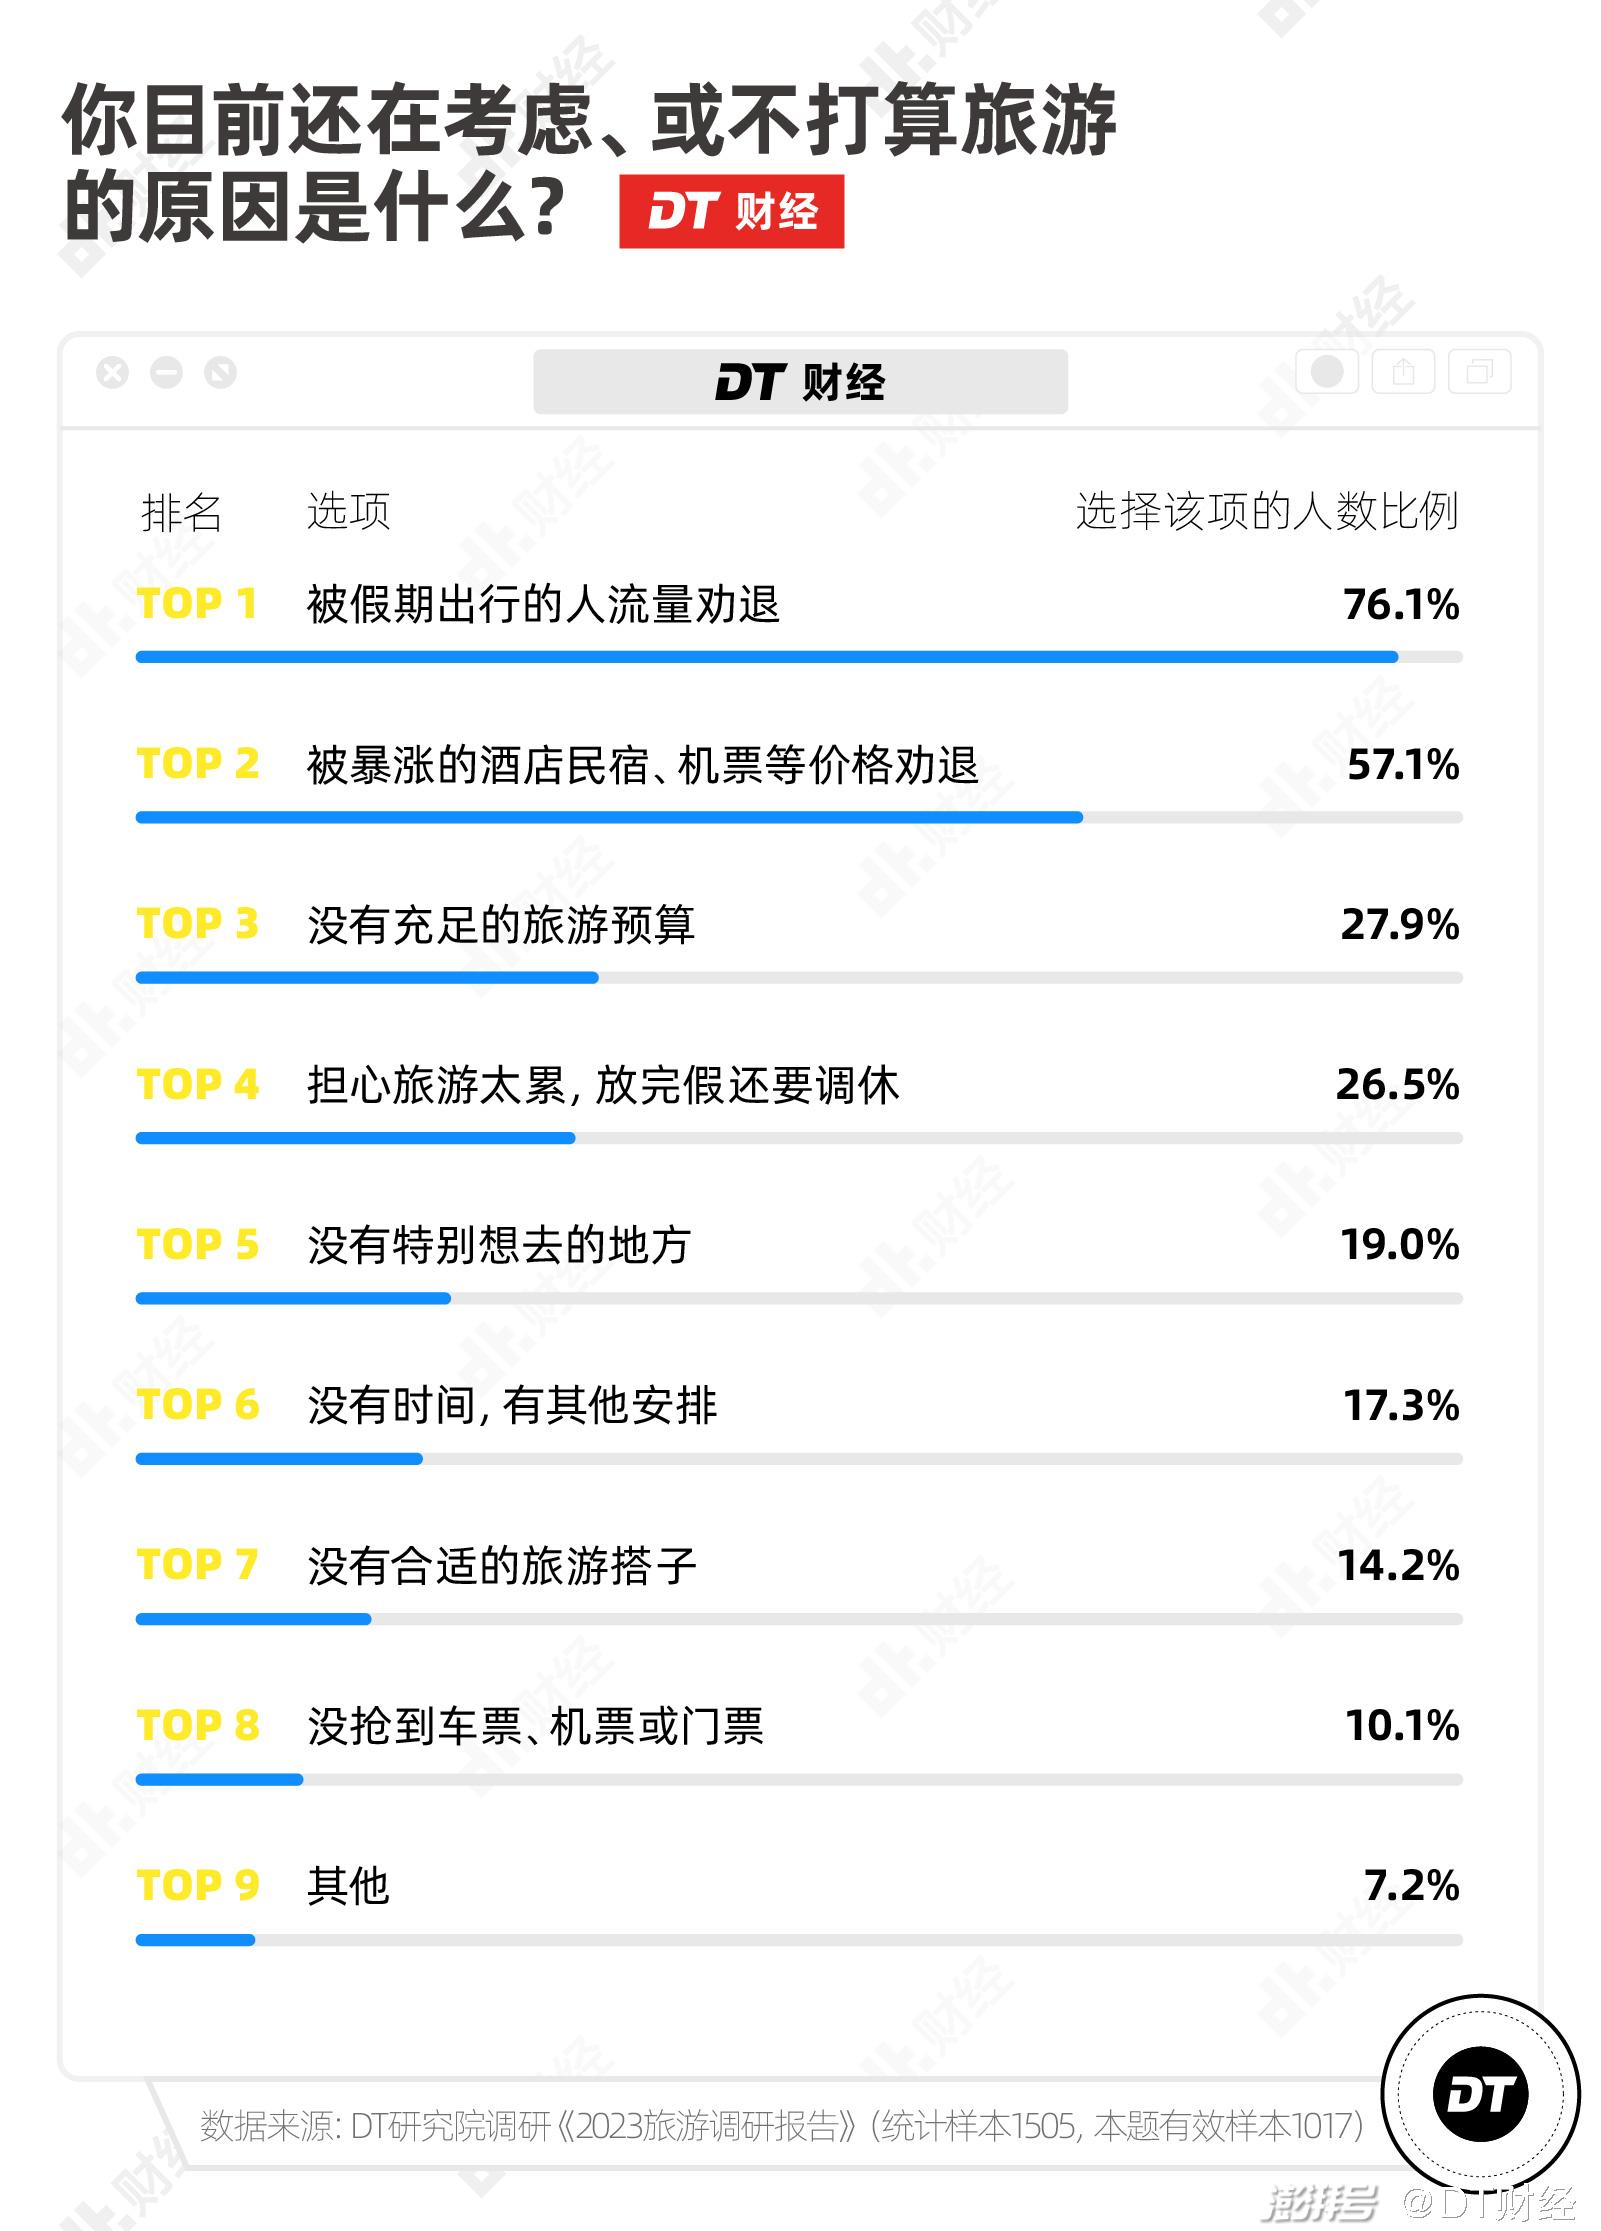Click the TOP 2 price surge progress bar
The height and width of the screenshot is (2231, 1601).
coord(799,817)
